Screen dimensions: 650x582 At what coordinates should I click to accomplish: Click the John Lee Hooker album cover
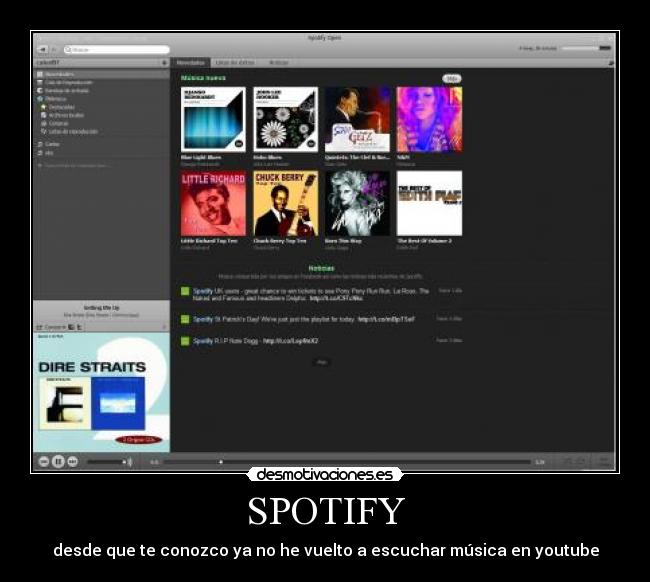coord(286,119)
